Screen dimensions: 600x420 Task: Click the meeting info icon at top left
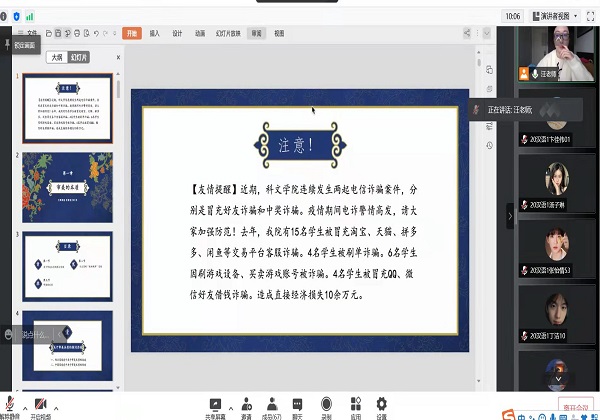click(x=3, y=16)
